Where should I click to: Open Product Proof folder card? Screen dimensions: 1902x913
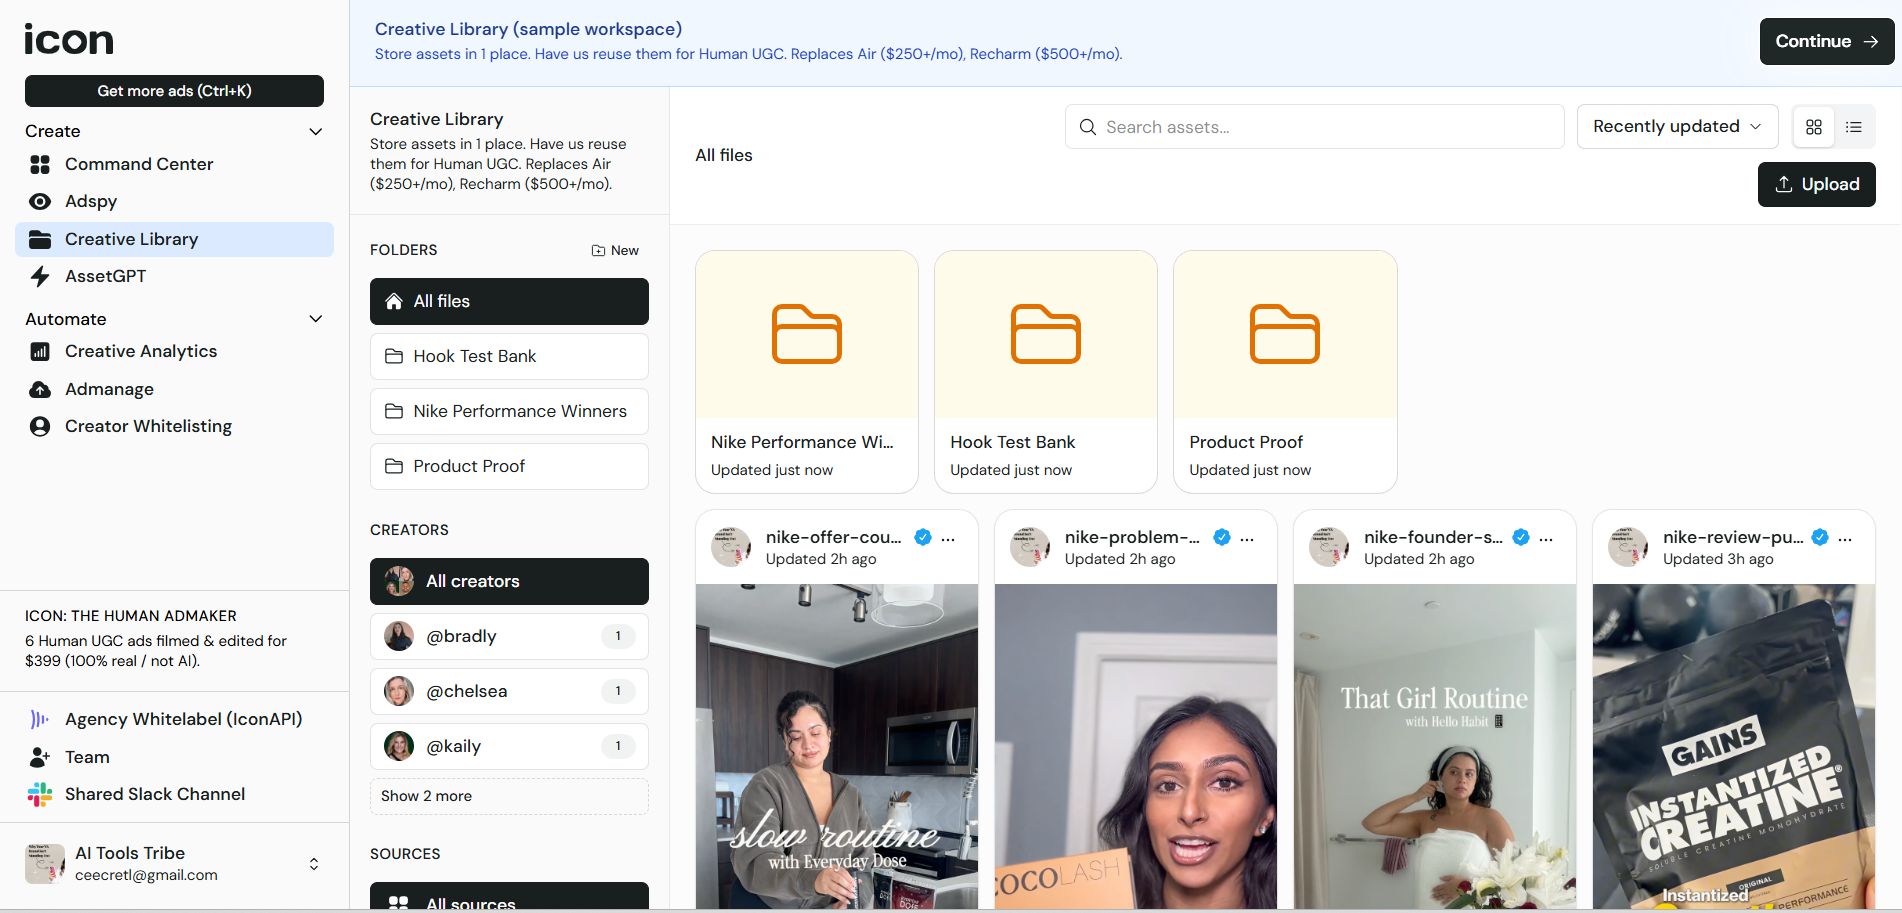coord(1285,372)
